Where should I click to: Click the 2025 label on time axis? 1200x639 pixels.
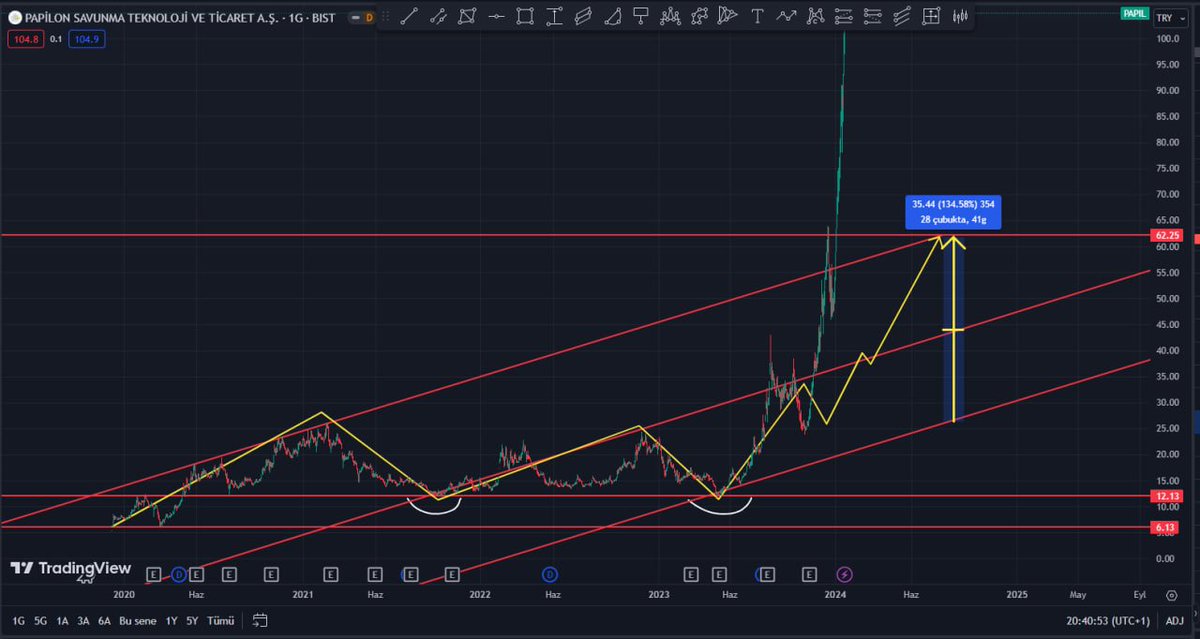(1017, 594)
